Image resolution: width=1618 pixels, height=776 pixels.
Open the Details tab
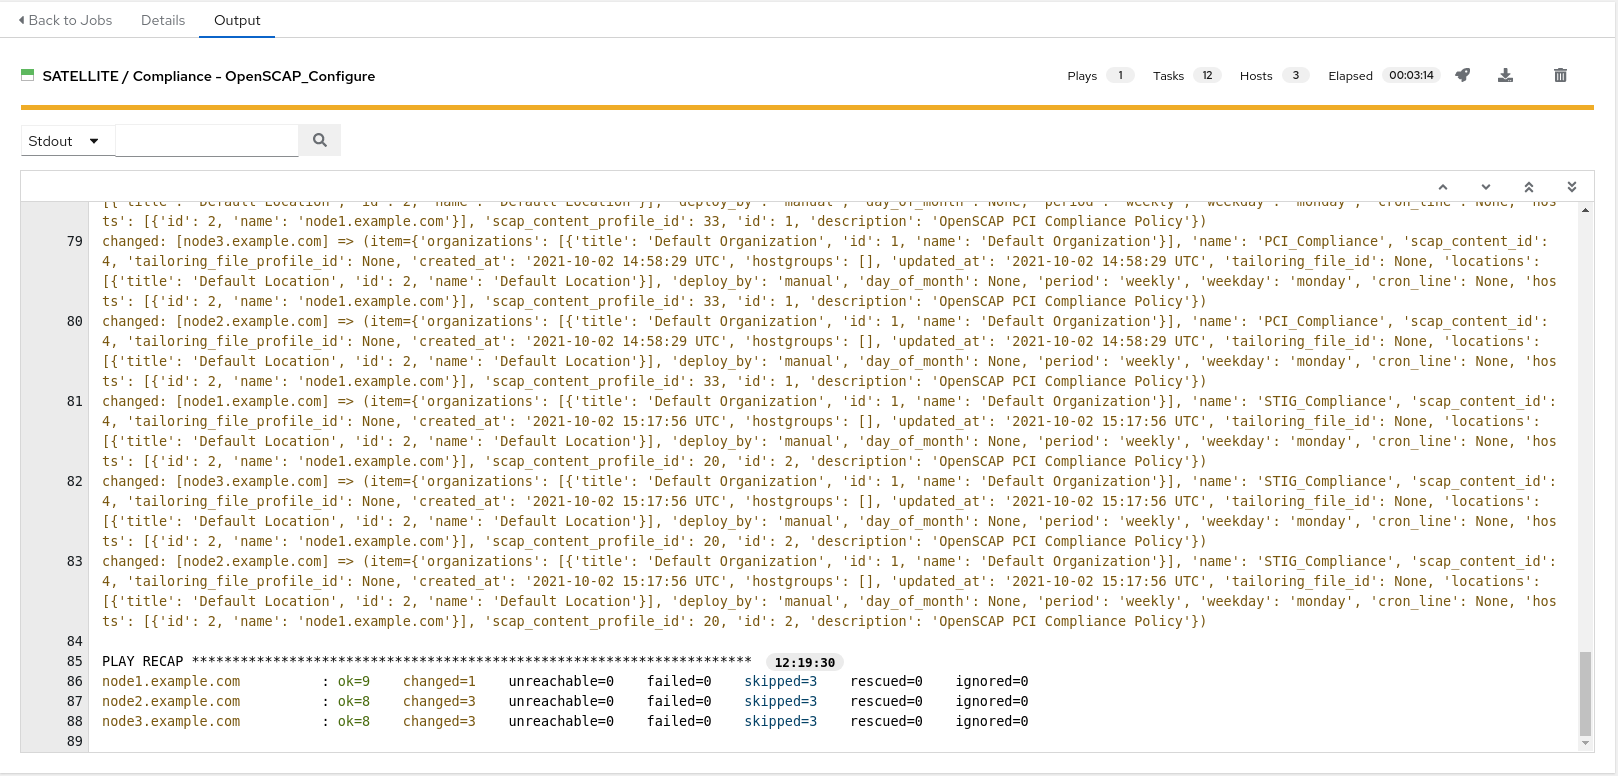click(x=163, y=20)
